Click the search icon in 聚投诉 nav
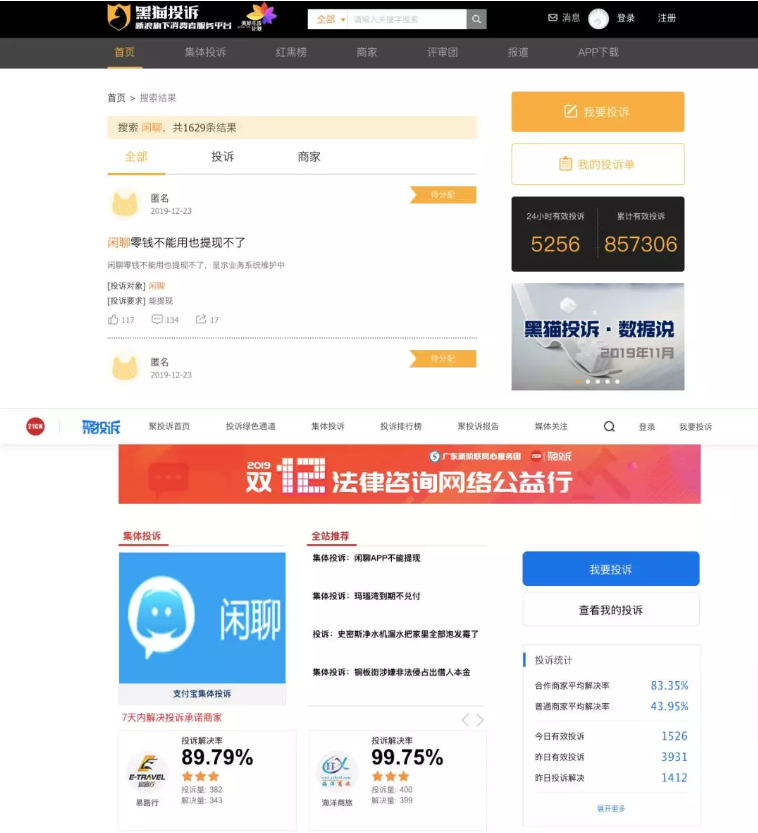The width and height of the screenshot is (758, 833). click(x=609, y=427)
